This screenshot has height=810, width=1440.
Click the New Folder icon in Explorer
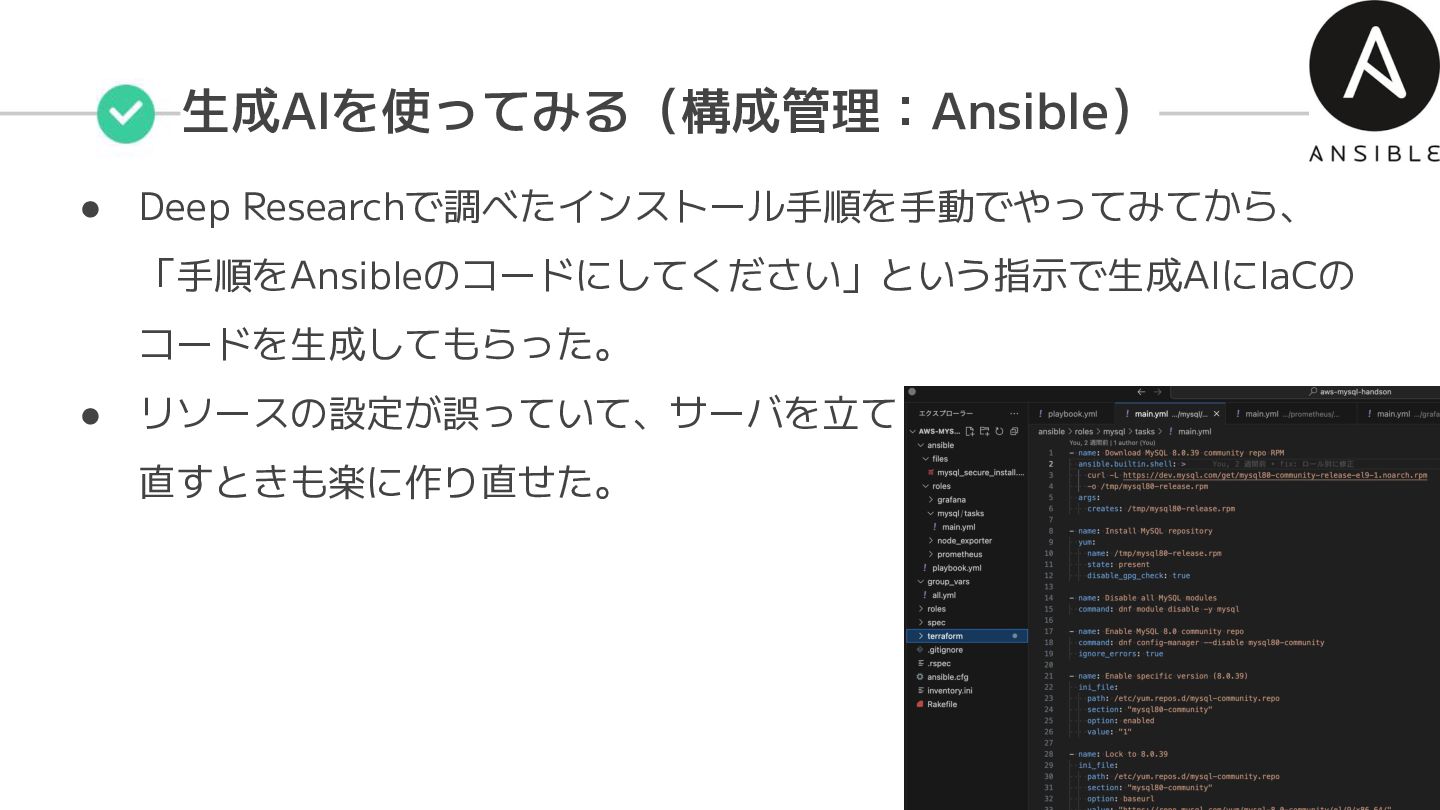point(984,431)
